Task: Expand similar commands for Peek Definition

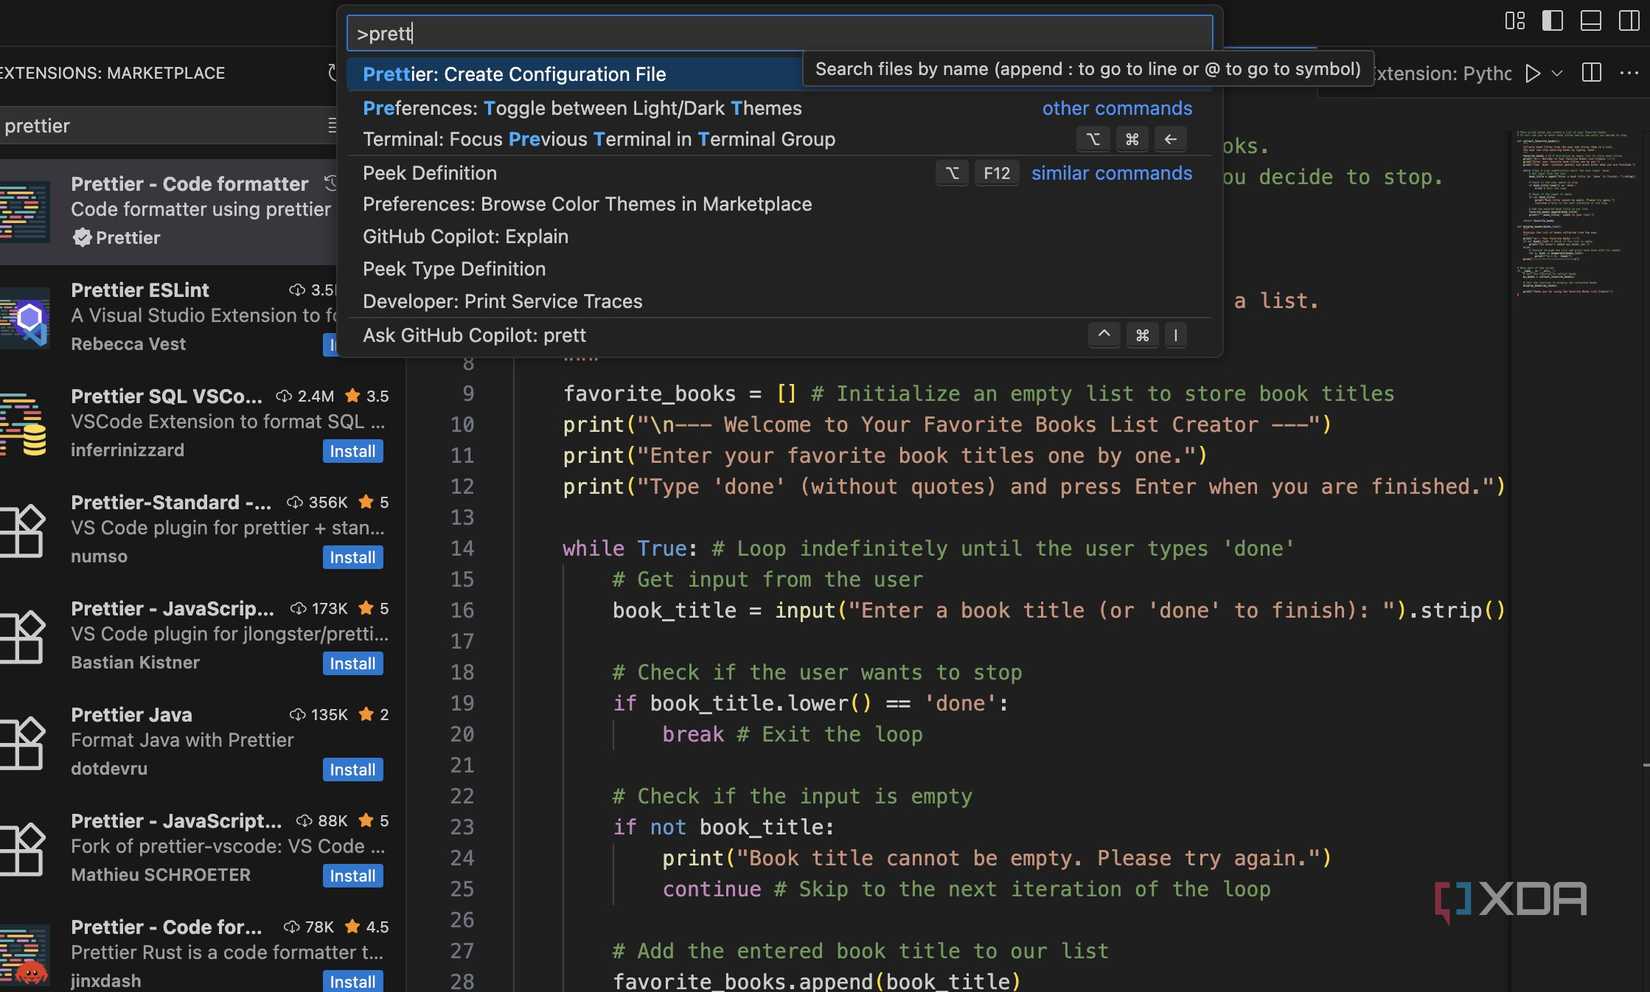Action: pyautogui.click(x=1111, y=173)
